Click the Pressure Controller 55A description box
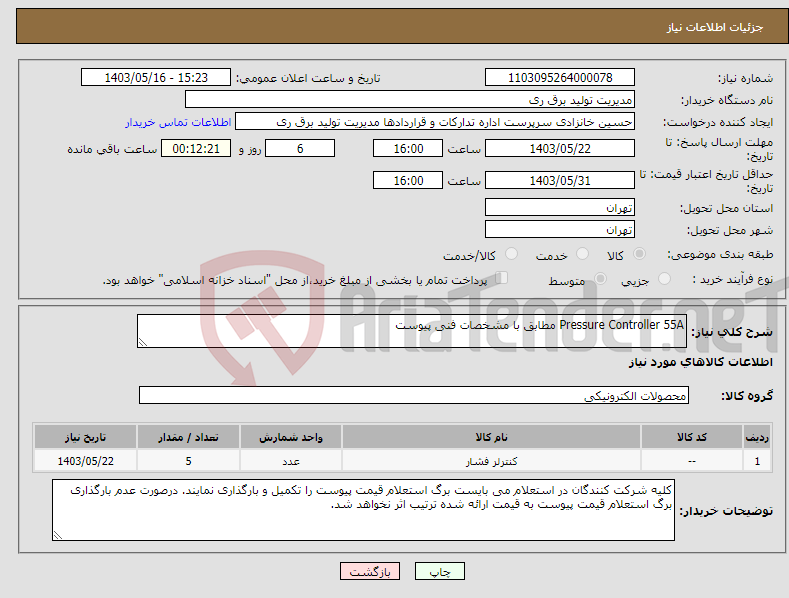This screenshot has width=789, height=598. (x=412, y=331)
